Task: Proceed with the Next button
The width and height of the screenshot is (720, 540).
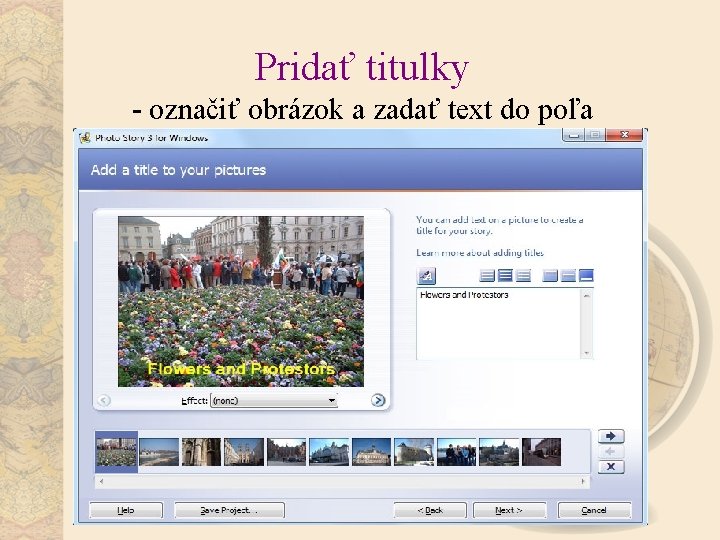Action: 509,510
